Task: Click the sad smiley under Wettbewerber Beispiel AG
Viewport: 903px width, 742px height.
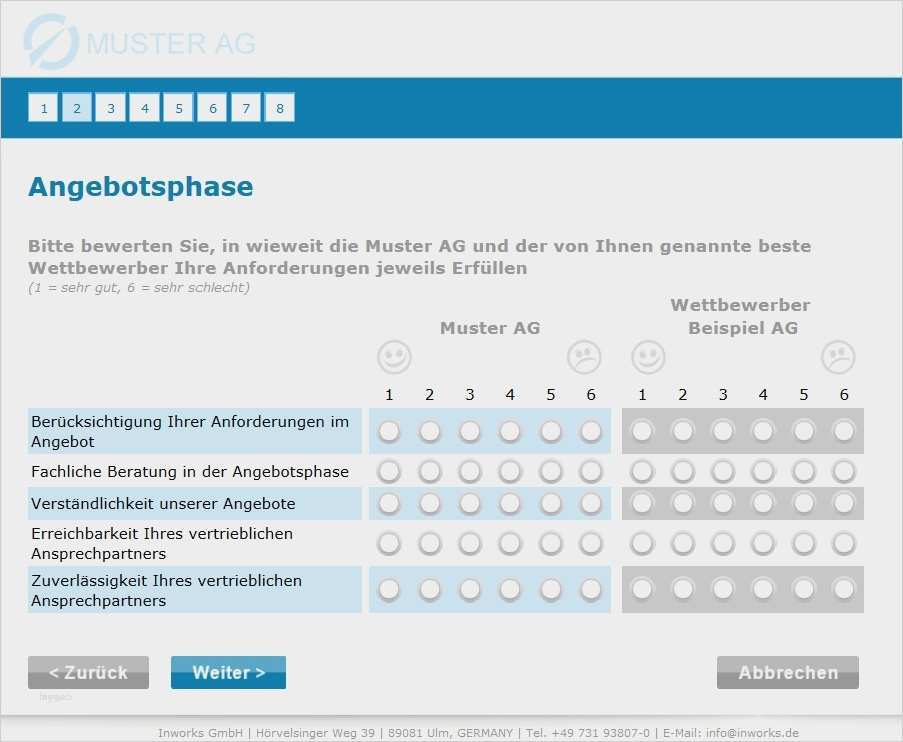Action: tap(838, 357)
